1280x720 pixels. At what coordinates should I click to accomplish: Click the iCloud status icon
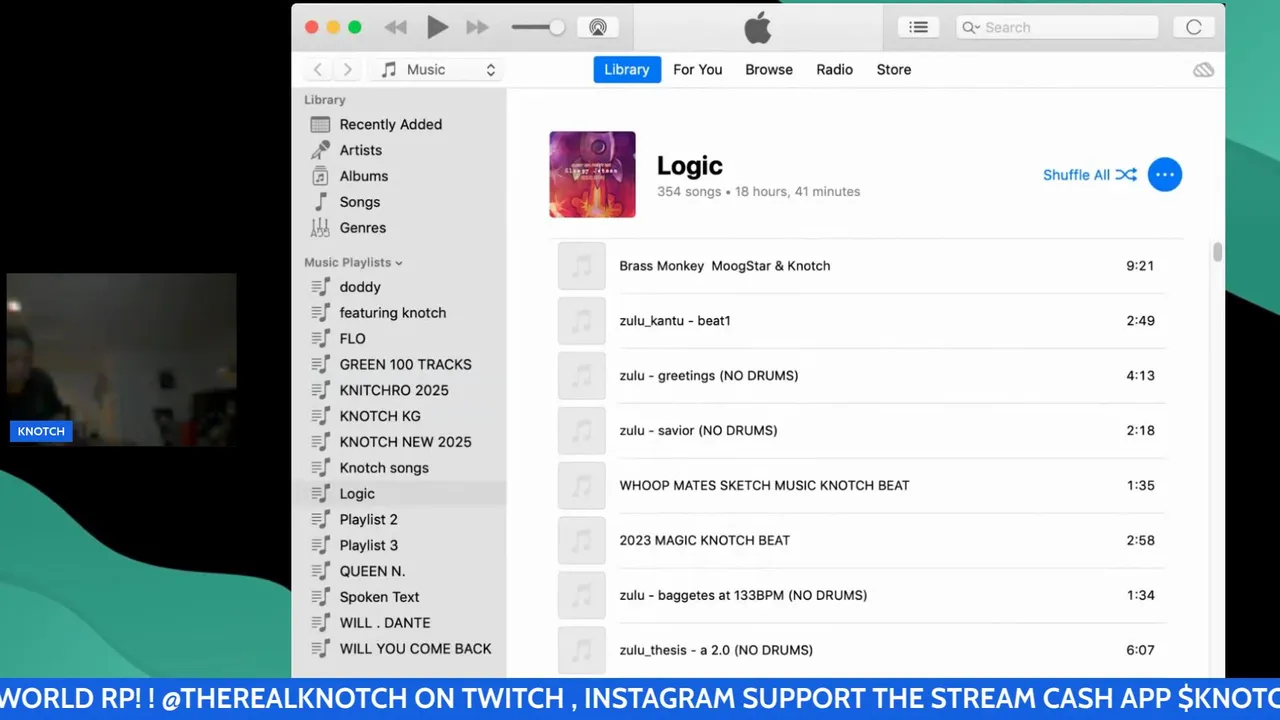coord(1203,69)
